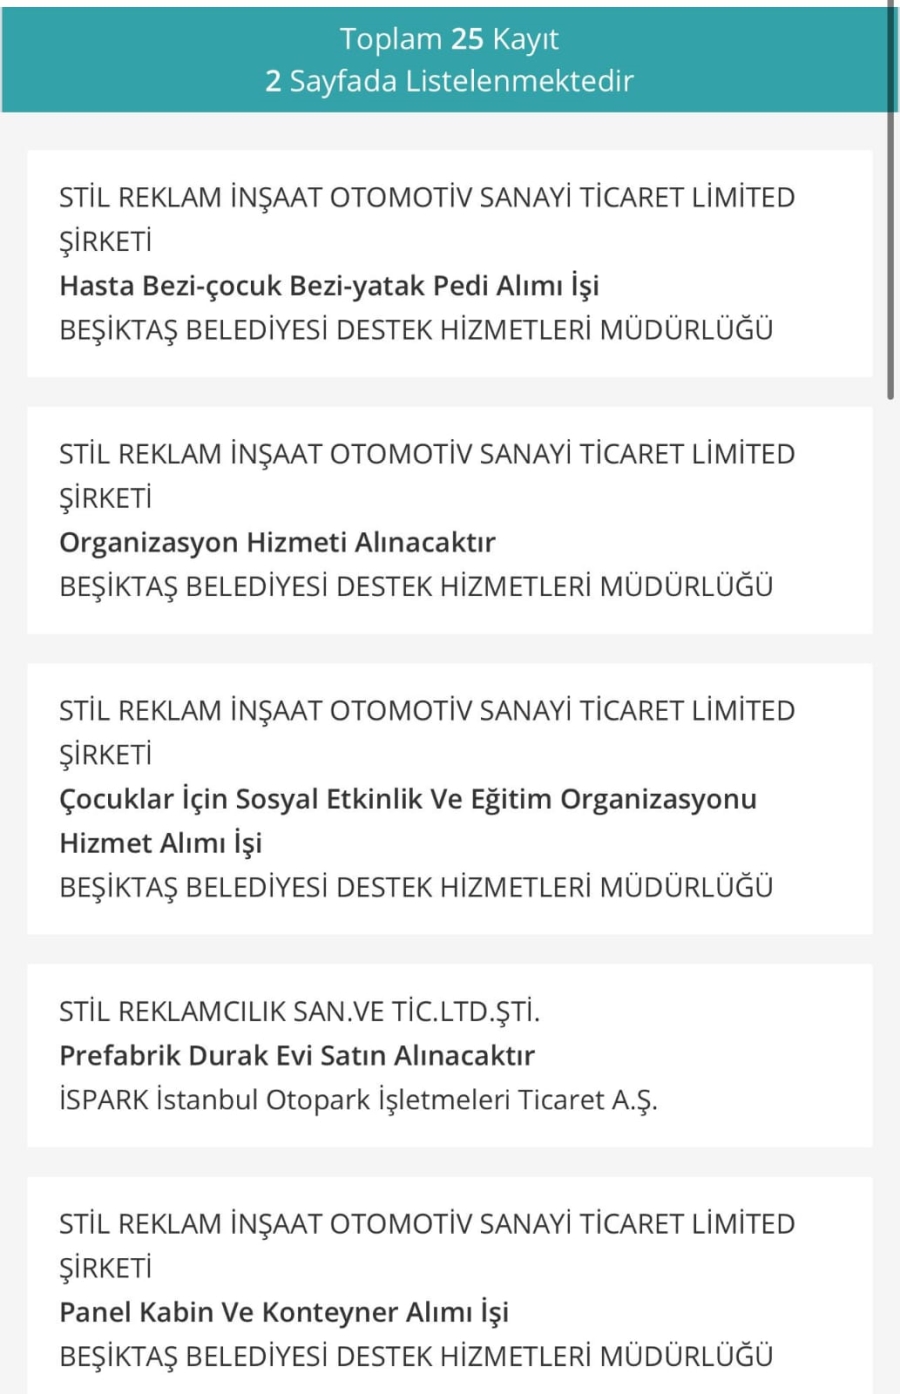This screenshot has width=900, height=1394.
Task: Select the STİL REKLAMCILIK SAN.VE TİC.LTD.ŞTİ. company name
Action: tap(299, 1012)
